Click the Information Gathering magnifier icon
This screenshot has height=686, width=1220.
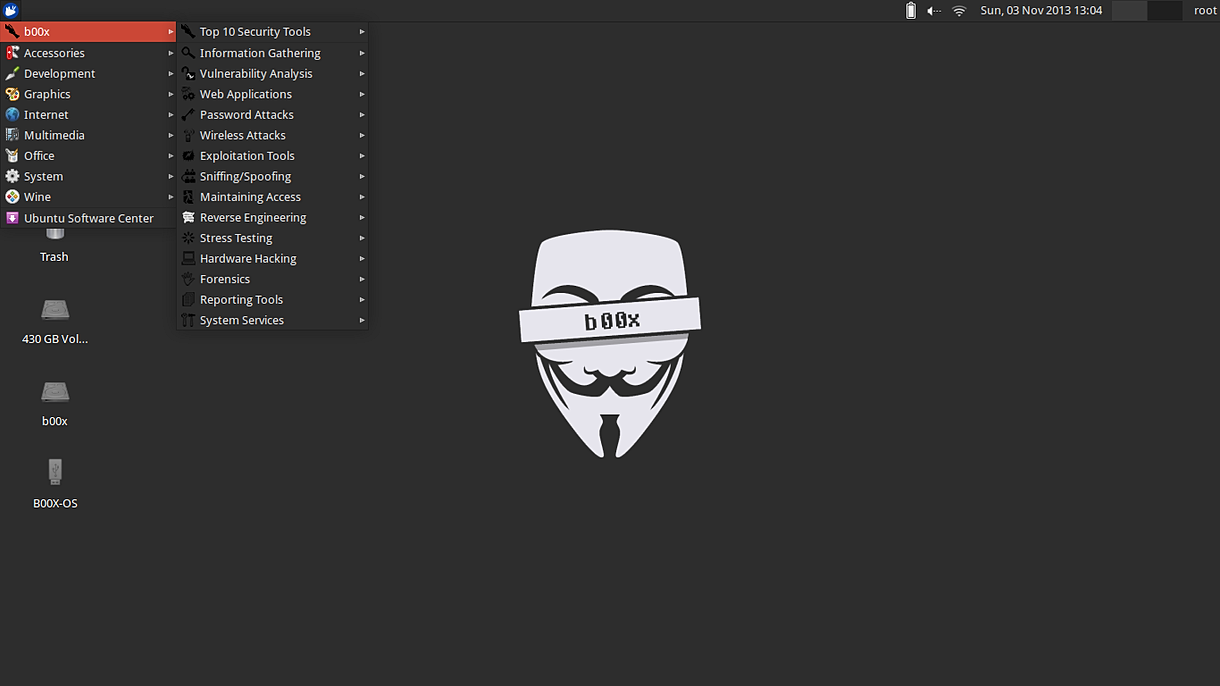[x=188, y=53]
